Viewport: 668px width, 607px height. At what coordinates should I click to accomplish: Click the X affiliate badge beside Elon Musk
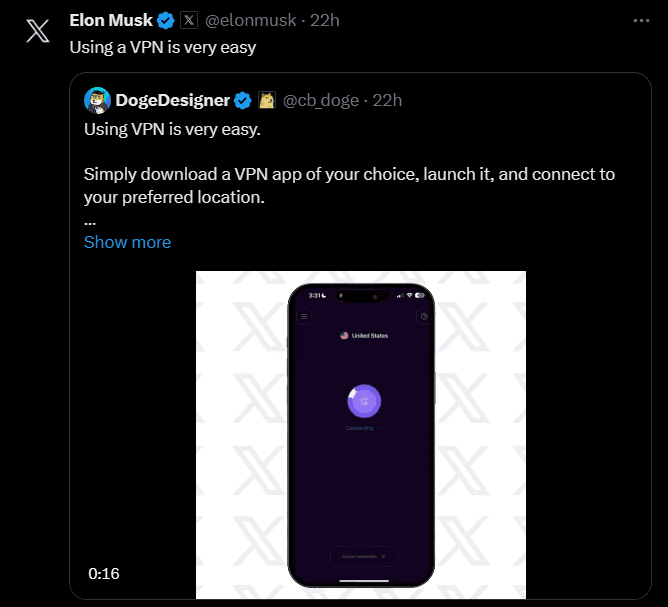pos(189,20)
